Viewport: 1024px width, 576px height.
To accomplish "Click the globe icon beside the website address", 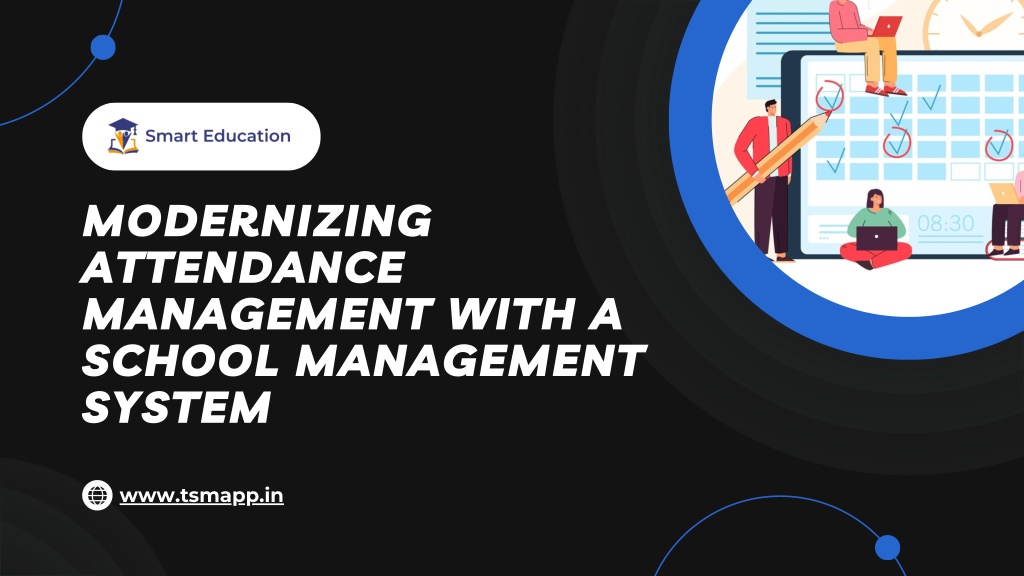I will pyautogui.click(x=97, y=495).
